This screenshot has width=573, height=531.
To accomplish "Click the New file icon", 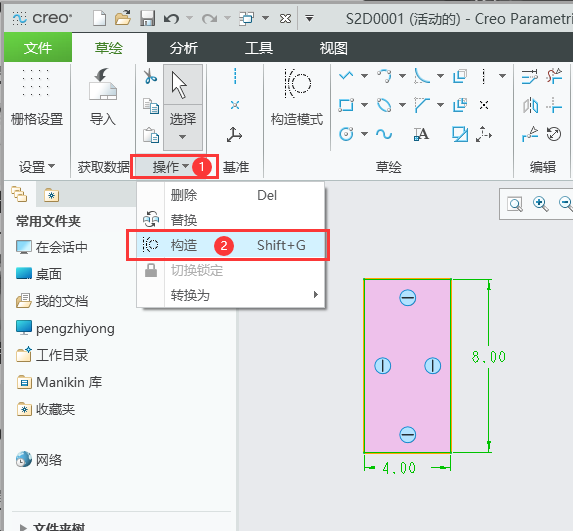I will click(x=99, y=18).
